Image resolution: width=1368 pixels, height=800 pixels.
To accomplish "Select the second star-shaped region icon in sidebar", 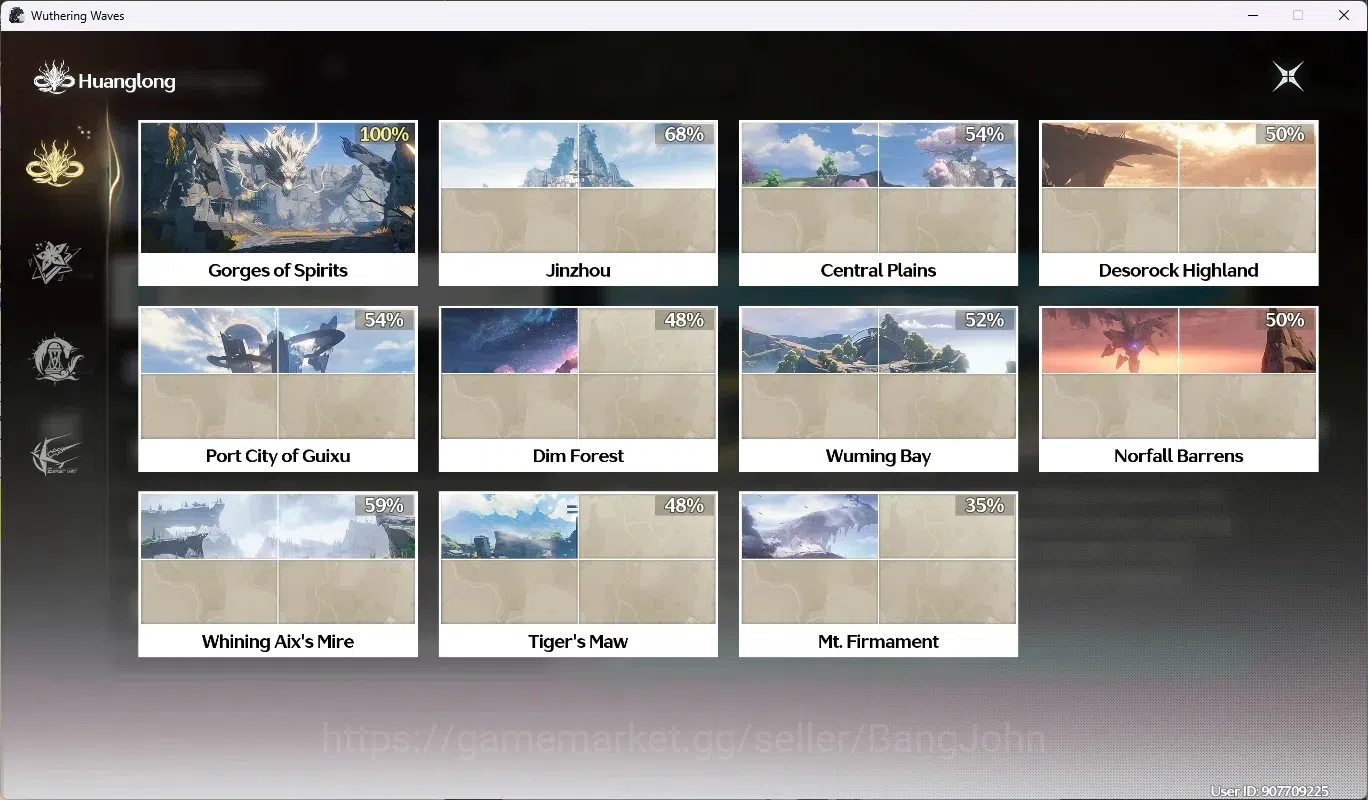I will point(55,262).
